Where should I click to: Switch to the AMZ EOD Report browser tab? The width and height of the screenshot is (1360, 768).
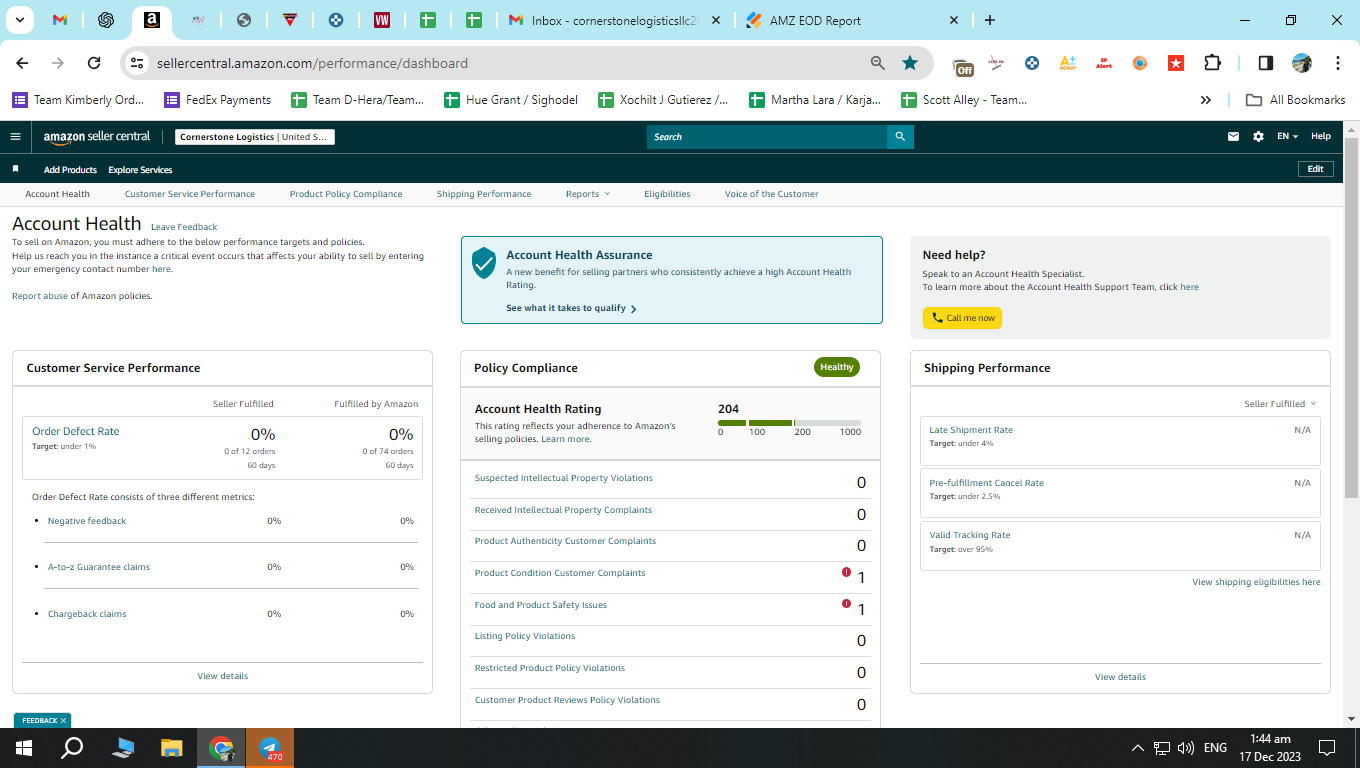[x=850, y=20]
